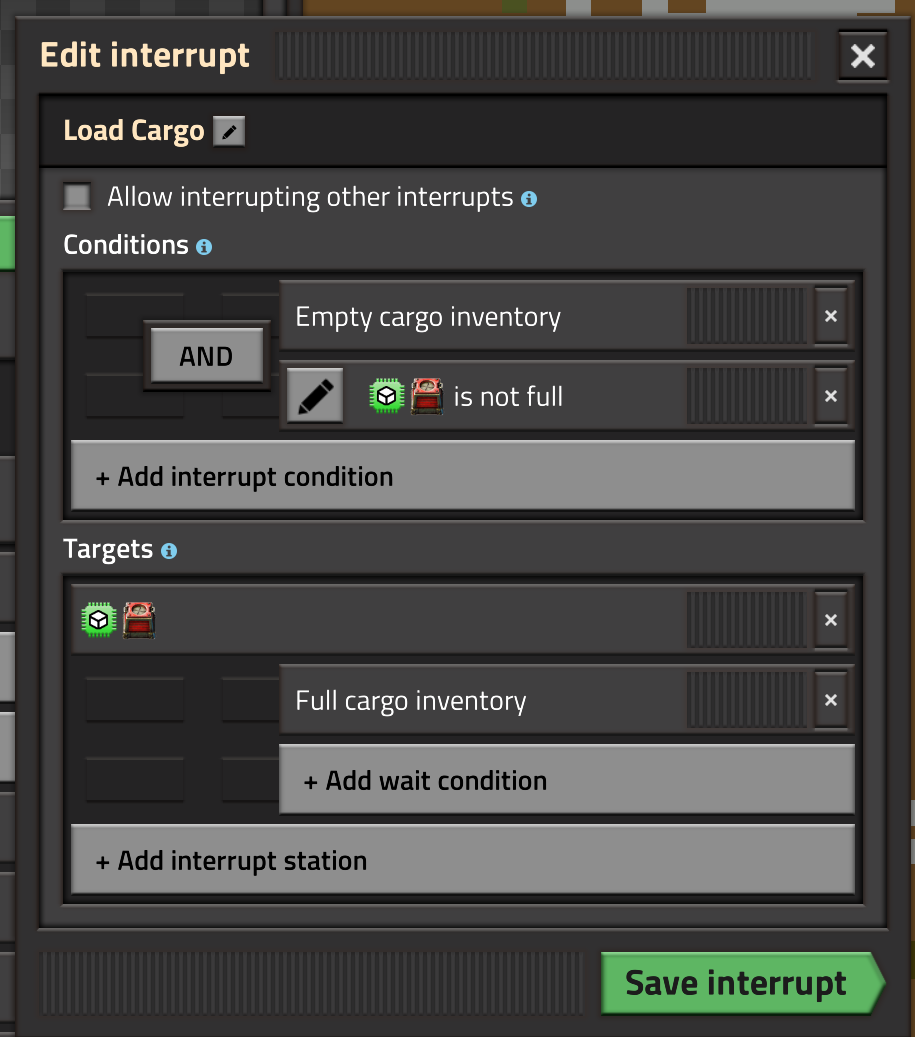Open the Add interrupt condition list

click(463, 476)
